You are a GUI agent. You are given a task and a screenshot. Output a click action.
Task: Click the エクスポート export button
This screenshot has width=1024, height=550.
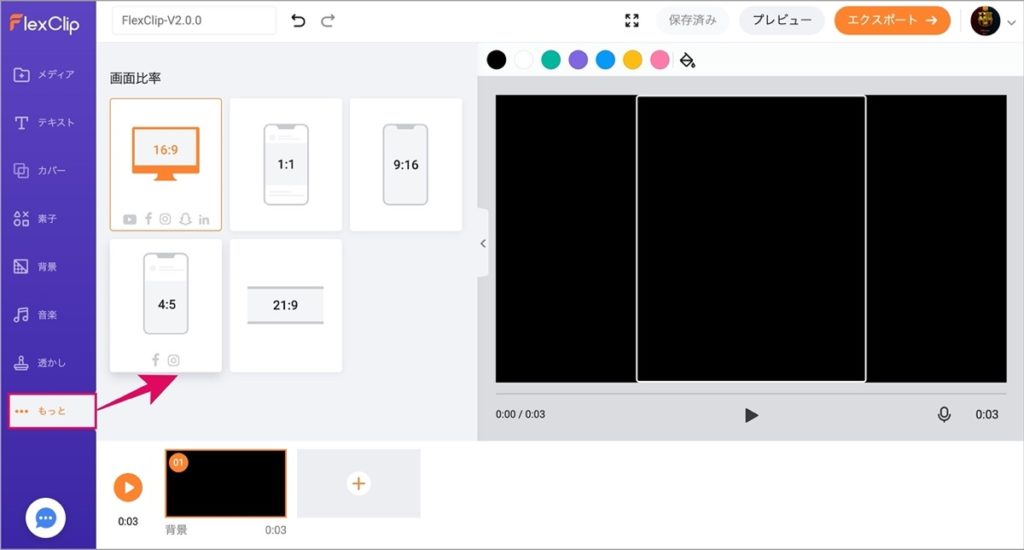[892, 20]
